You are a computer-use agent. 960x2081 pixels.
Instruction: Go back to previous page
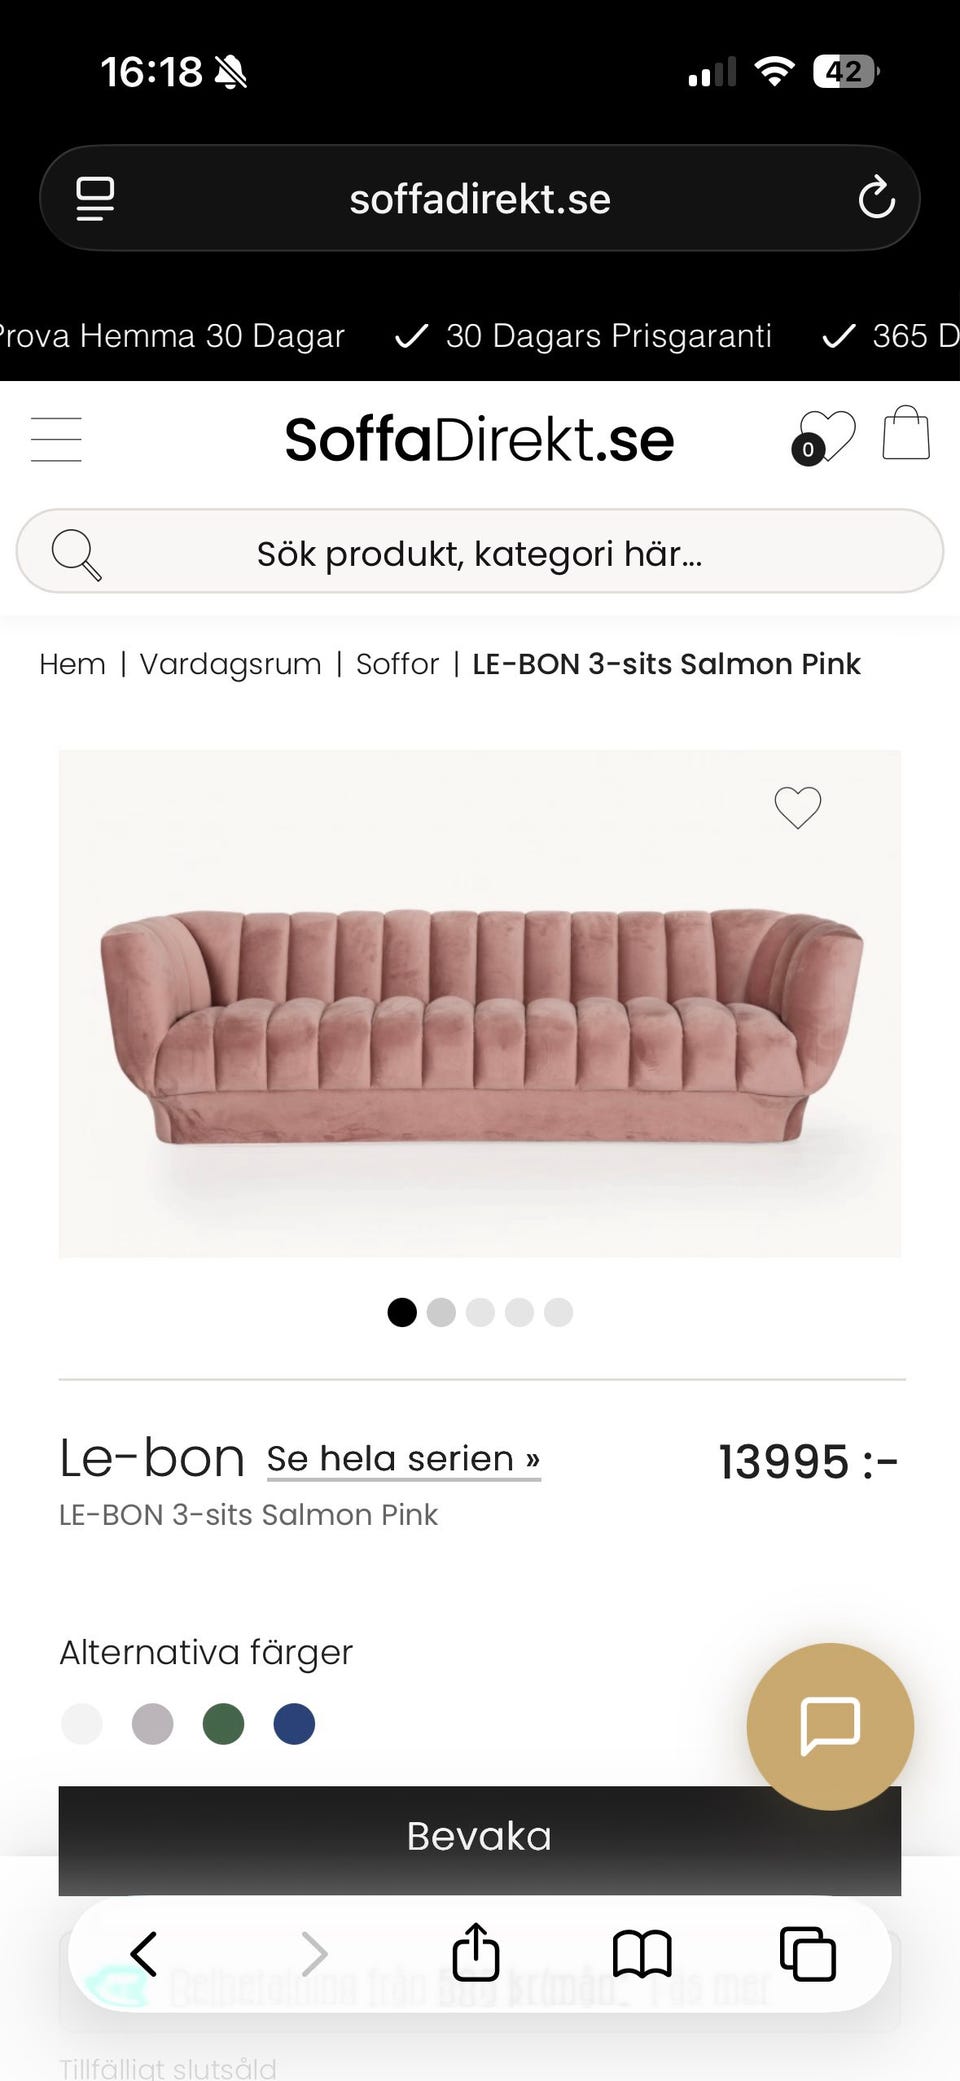point(145,1953)
